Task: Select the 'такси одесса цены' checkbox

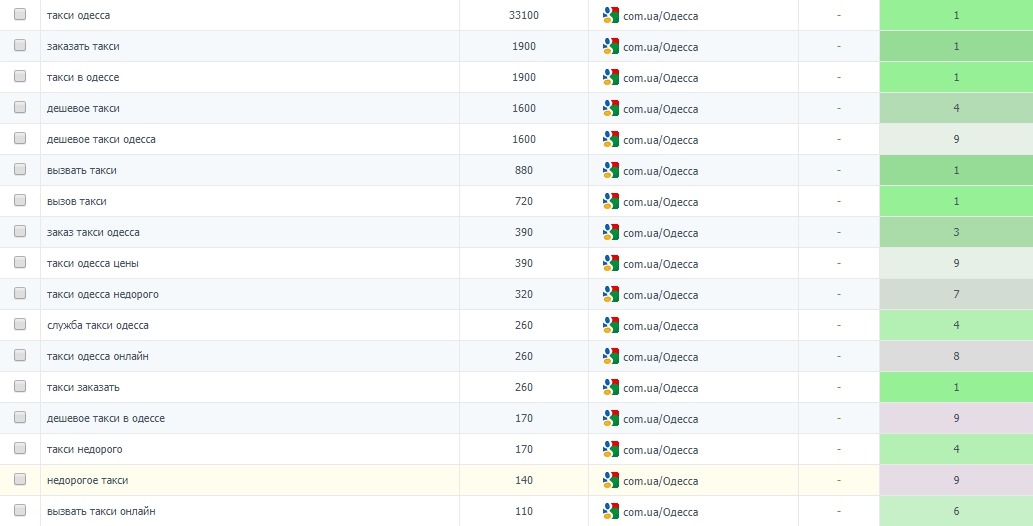Action: coord(20,262)
